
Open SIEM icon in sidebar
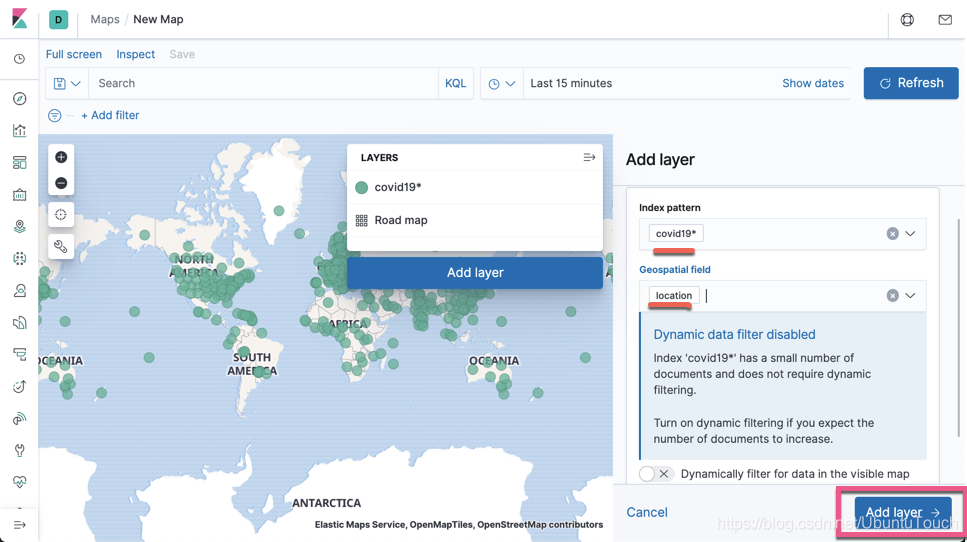pyautogui.click(x=20, y=419)
